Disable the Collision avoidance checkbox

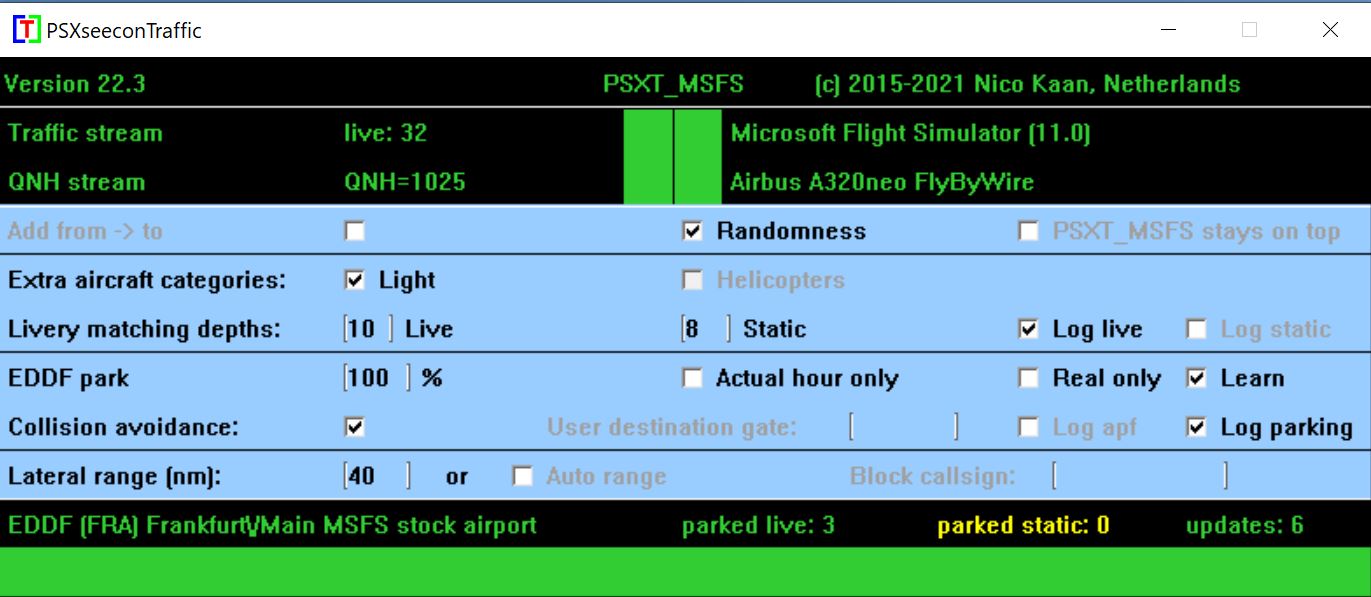coord(354,427)
